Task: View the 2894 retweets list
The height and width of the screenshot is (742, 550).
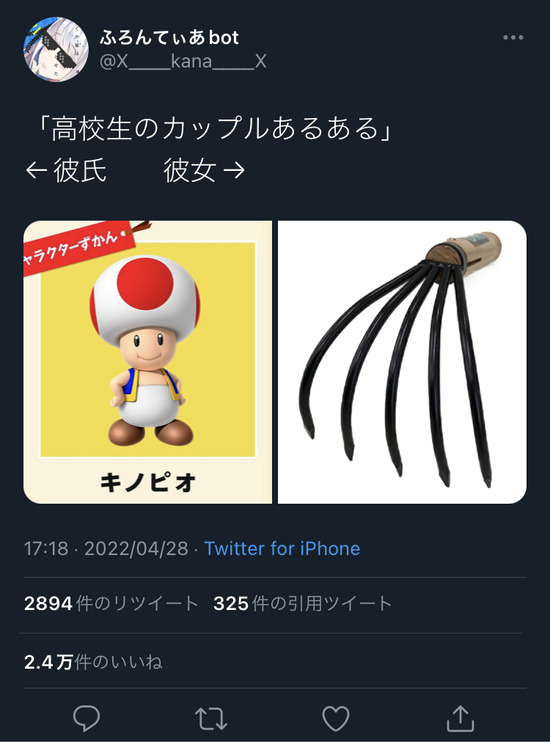Action: tap(111, 603)
